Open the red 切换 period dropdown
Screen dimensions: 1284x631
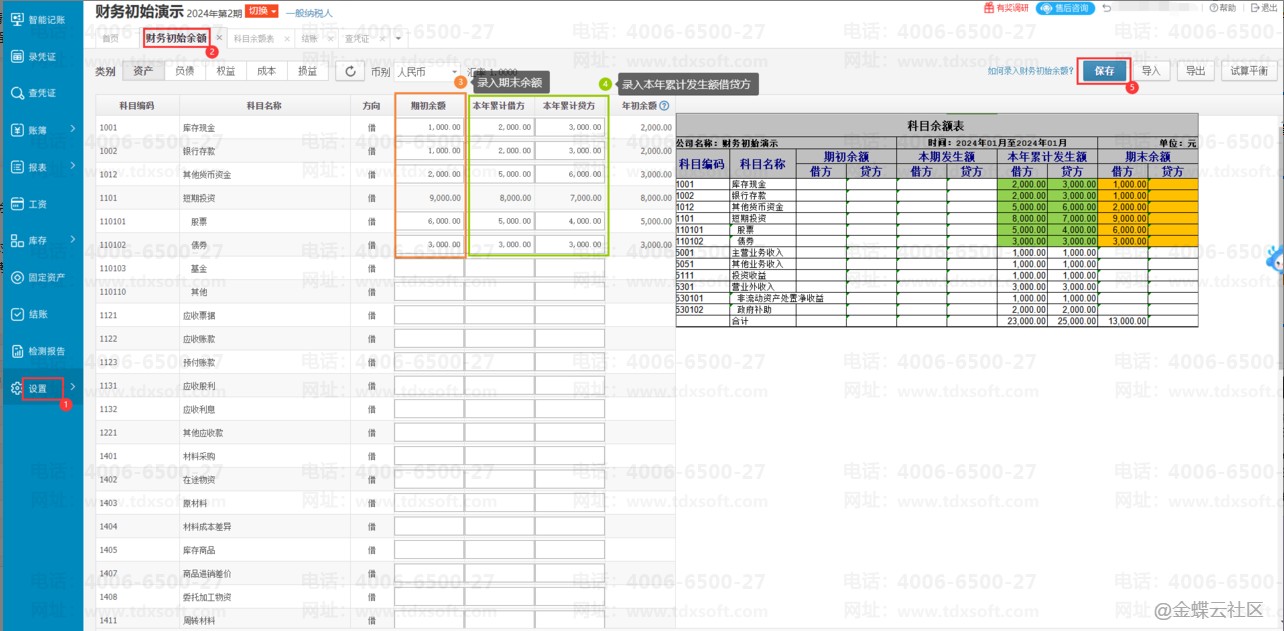pos(261,12)
